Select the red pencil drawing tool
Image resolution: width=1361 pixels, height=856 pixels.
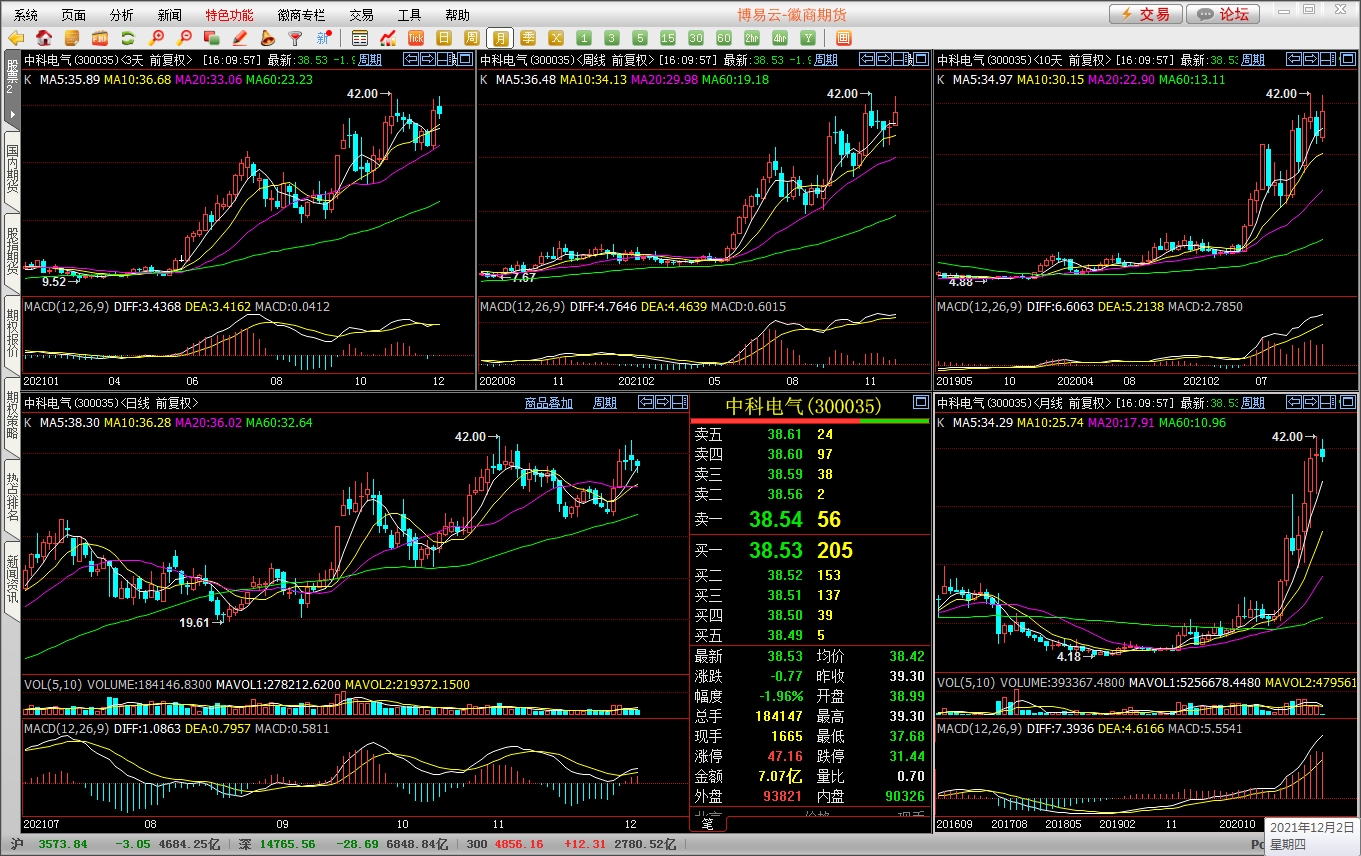(x=240, y=38)
